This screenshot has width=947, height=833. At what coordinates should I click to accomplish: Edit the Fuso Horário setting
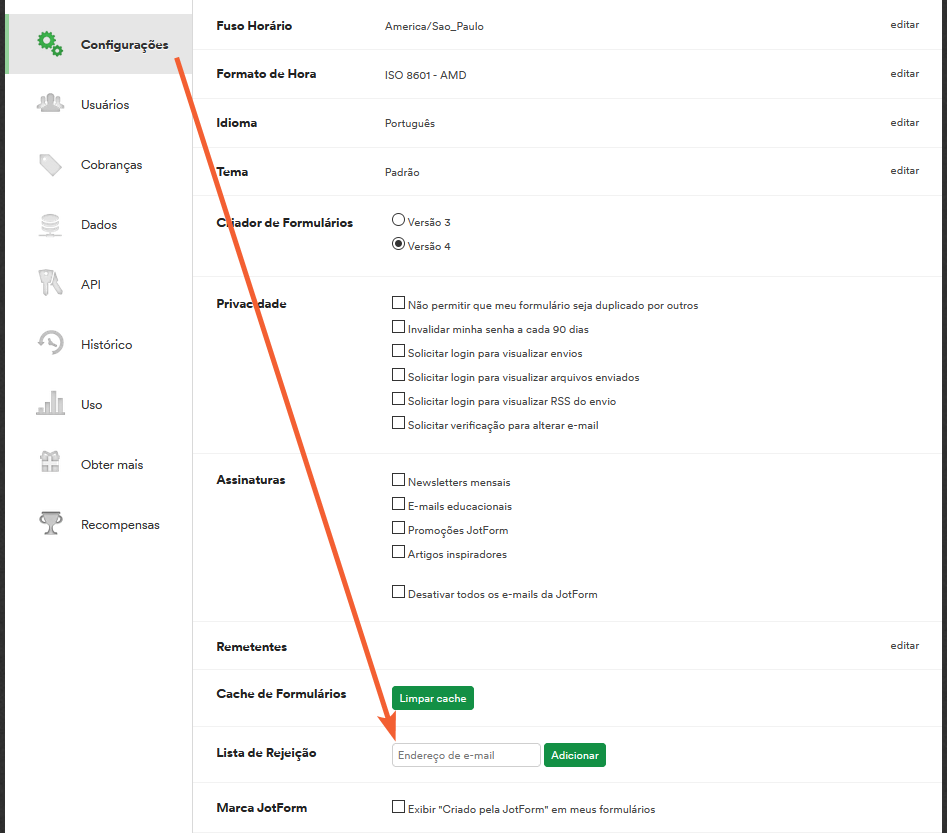(904, 25)
